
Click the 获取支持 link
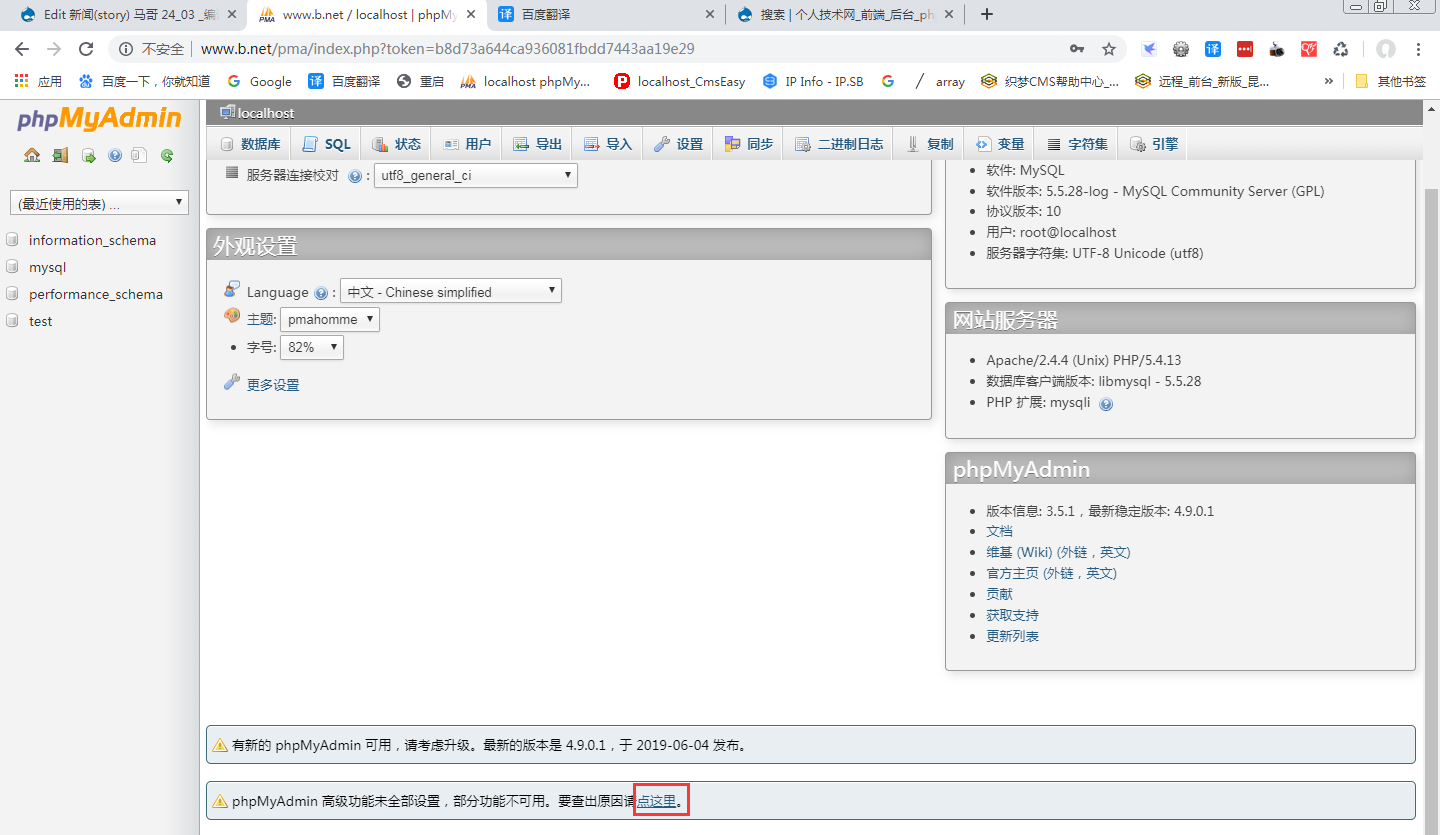pos(1012,615)
